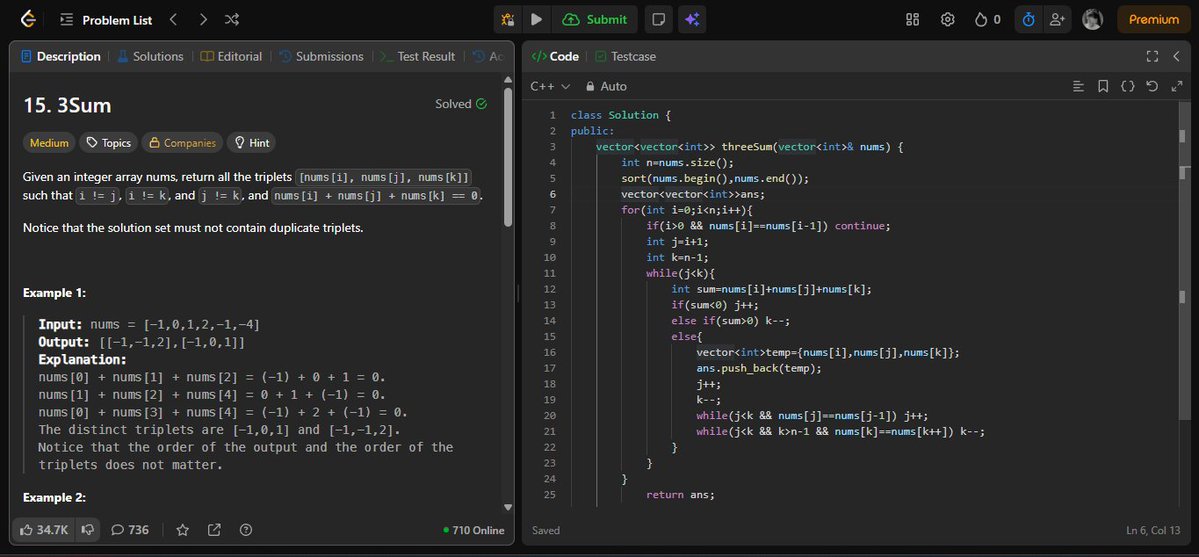Click the description panel scrollbar
This screenshot has height=557, width=1199.
508,156
